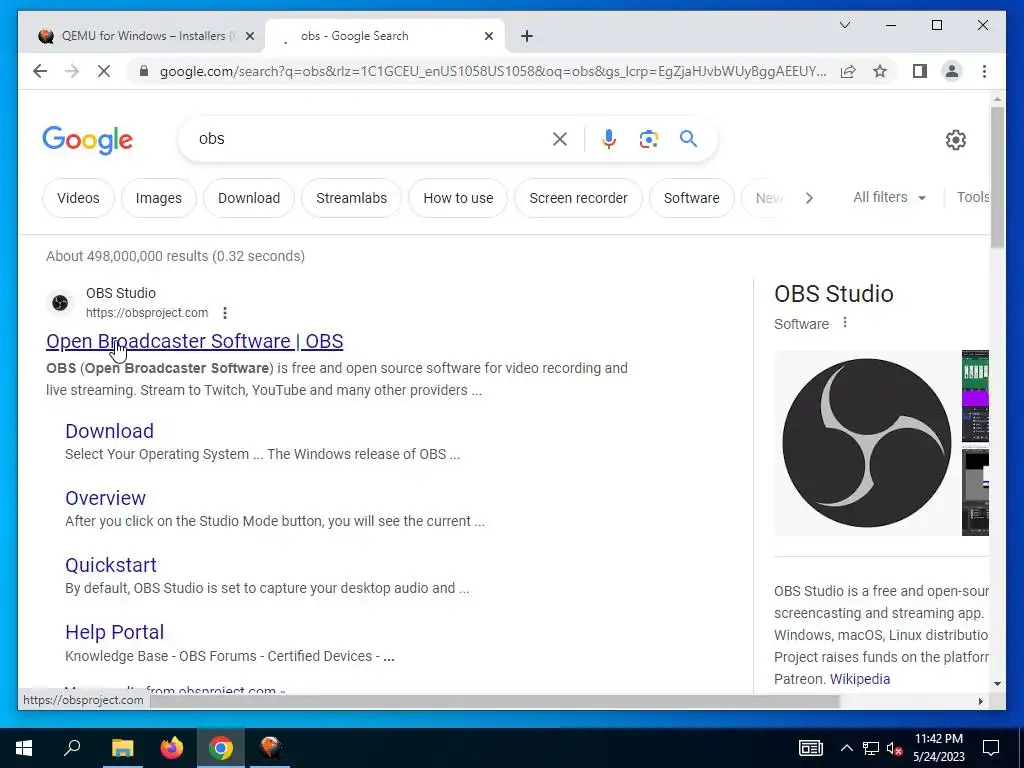Close the obs Google Search tab
Viewport: 1024px width, 768px height.
pos(488,36)
